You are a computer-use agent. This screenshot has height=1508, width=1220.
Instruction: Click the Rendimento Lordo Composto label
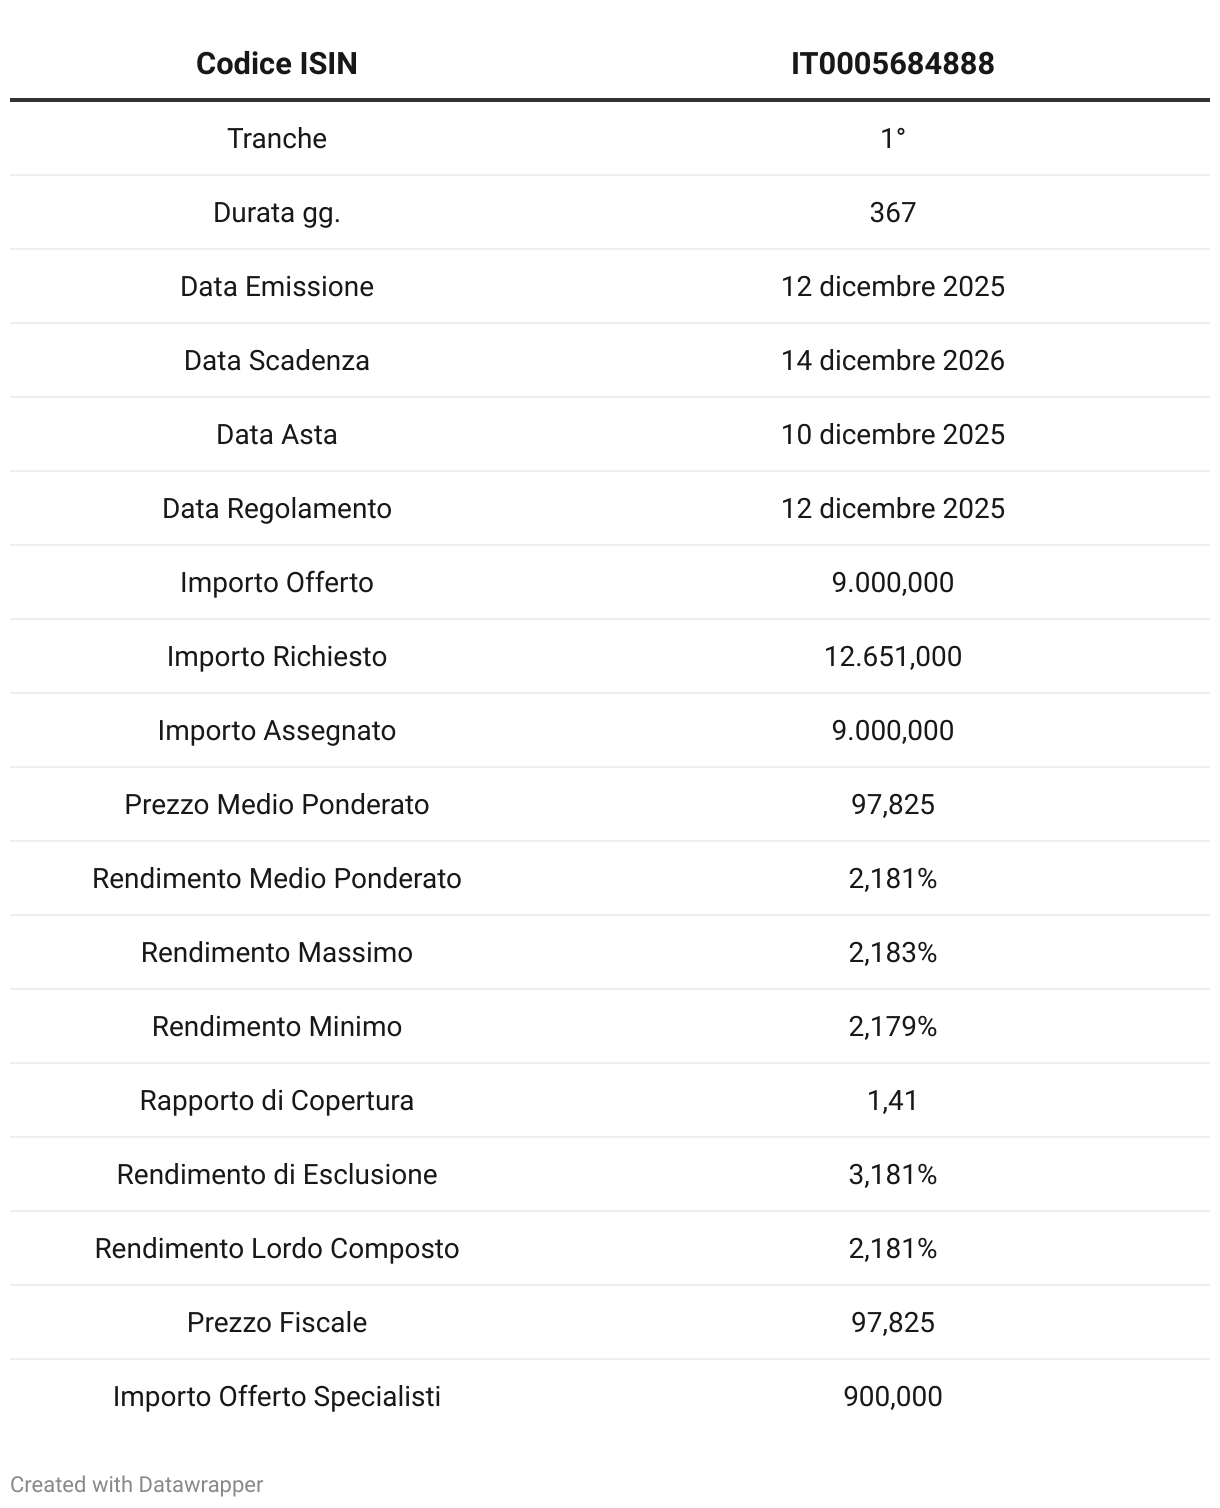click(x=276, y=1248)
